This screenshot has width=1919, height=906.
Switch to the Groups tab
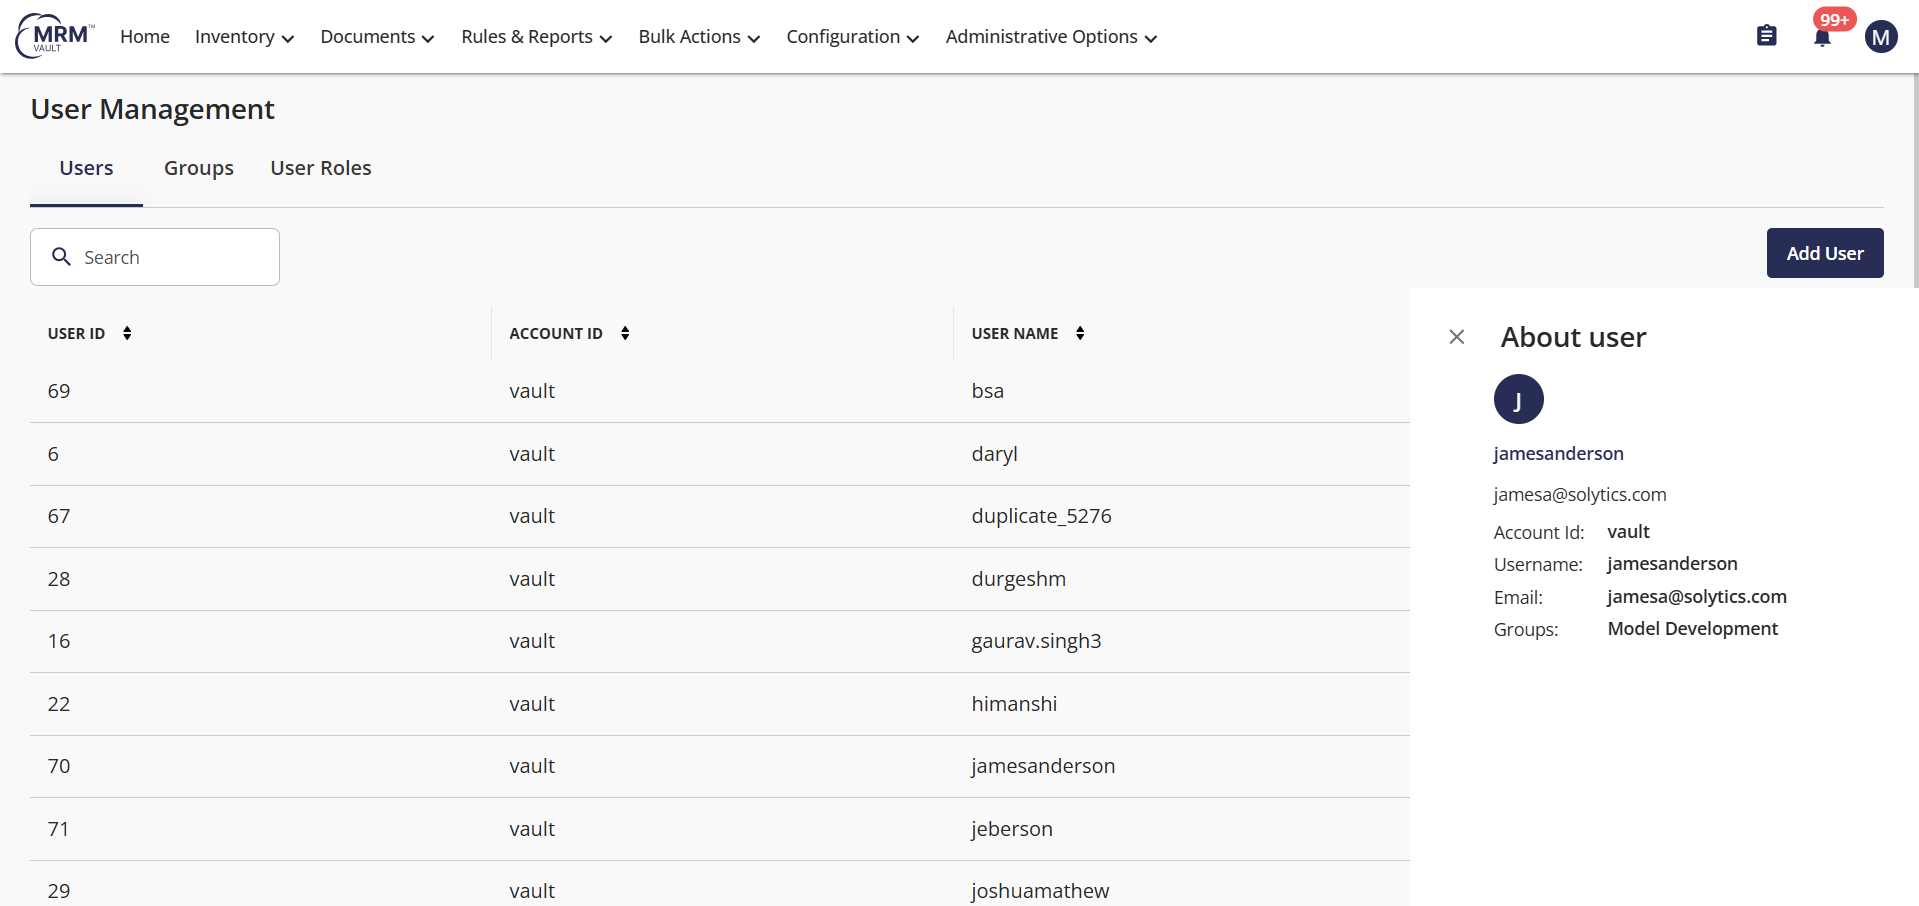click(199, 168)
